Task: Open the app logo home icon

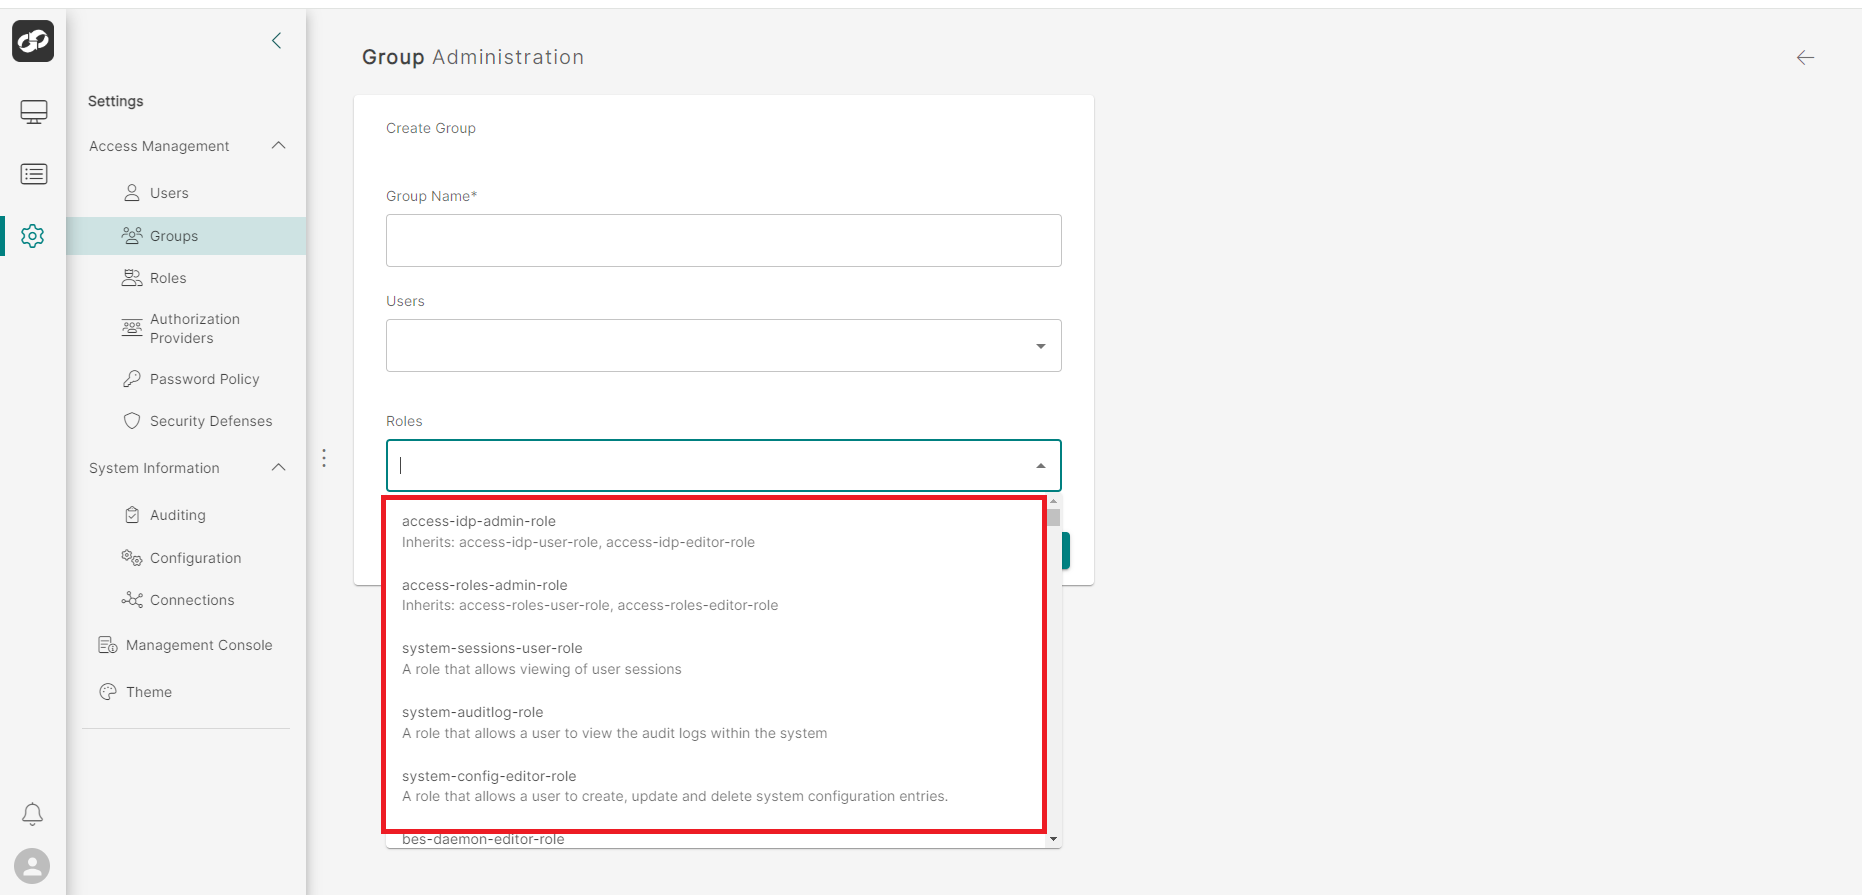Action: tap(33, 41)
